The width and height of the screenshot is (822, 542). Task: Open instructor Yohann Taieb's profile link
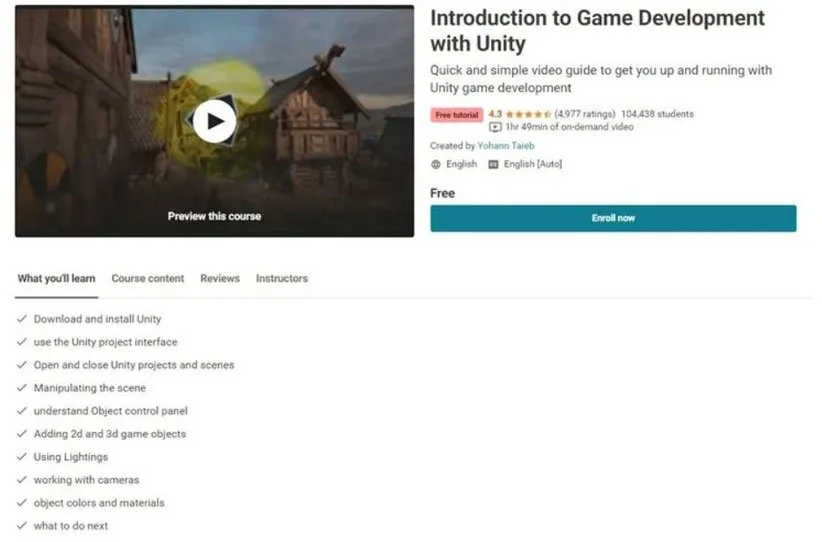point(506,146)
